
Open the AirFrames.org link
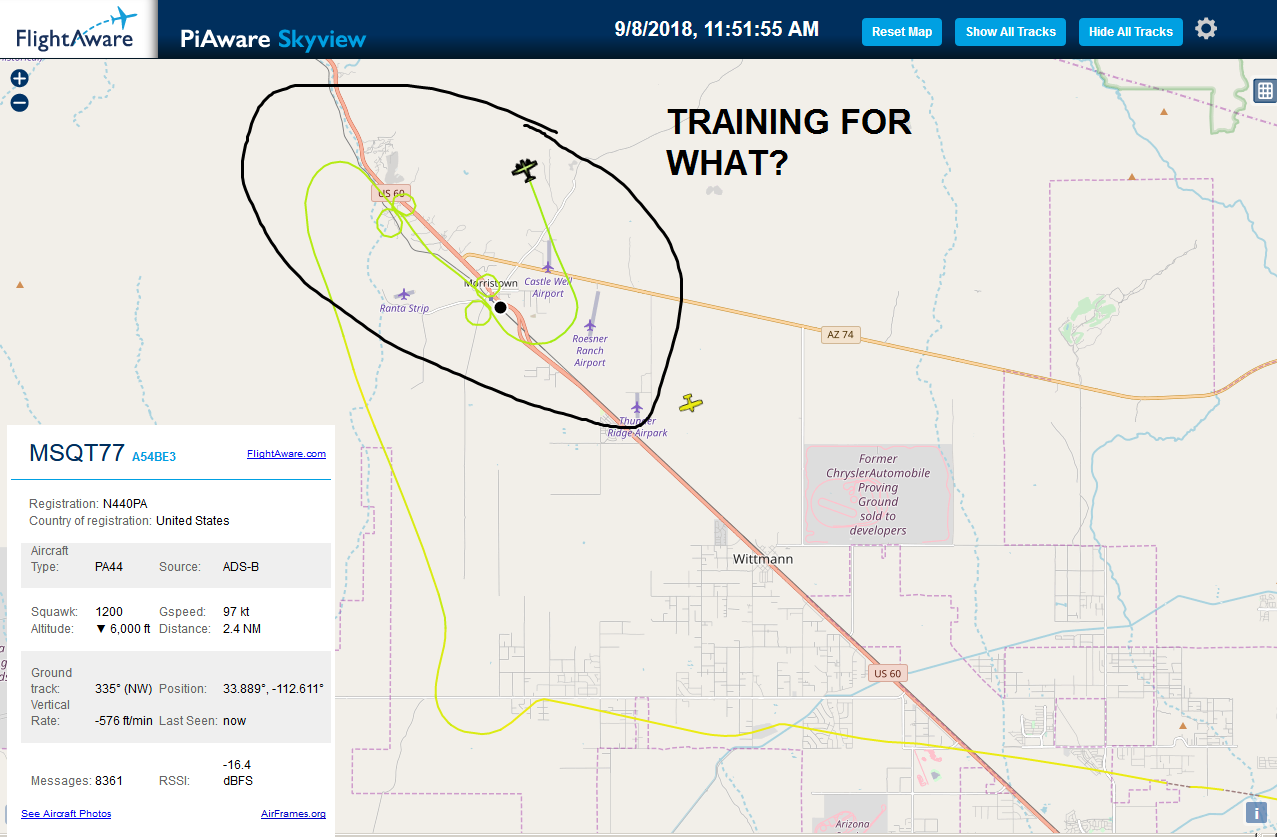[x=293, y=814]
